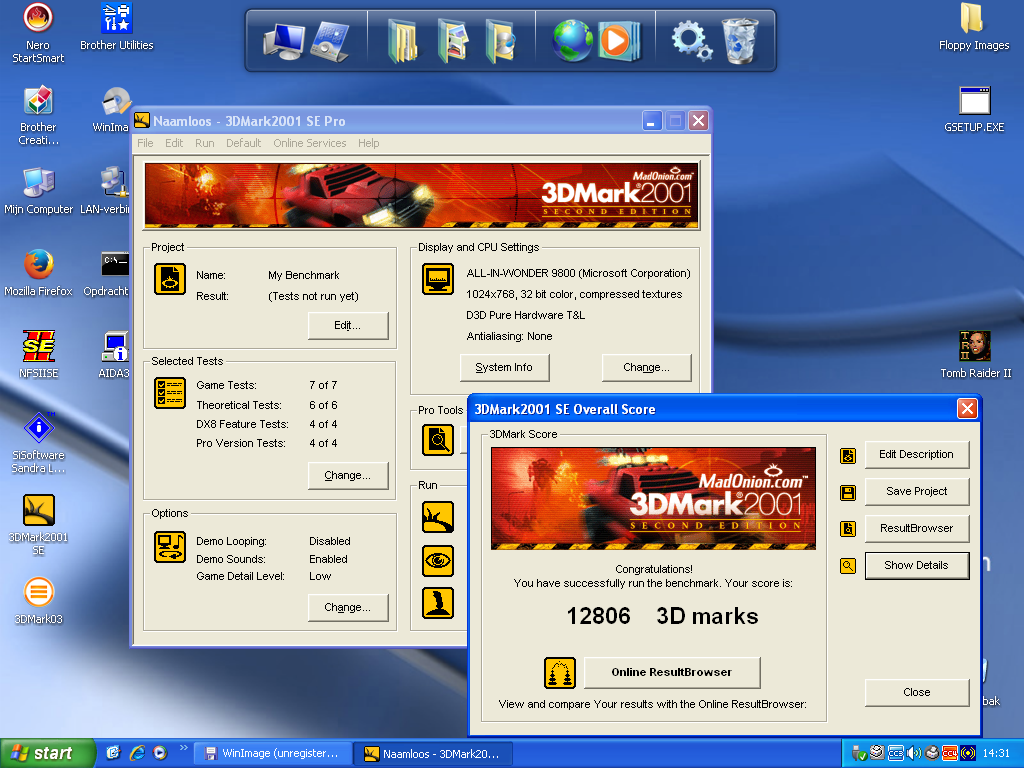1024x768 pixels.
Task: Click the magnifier icon beside Show Details
Action: coord(848,566)
